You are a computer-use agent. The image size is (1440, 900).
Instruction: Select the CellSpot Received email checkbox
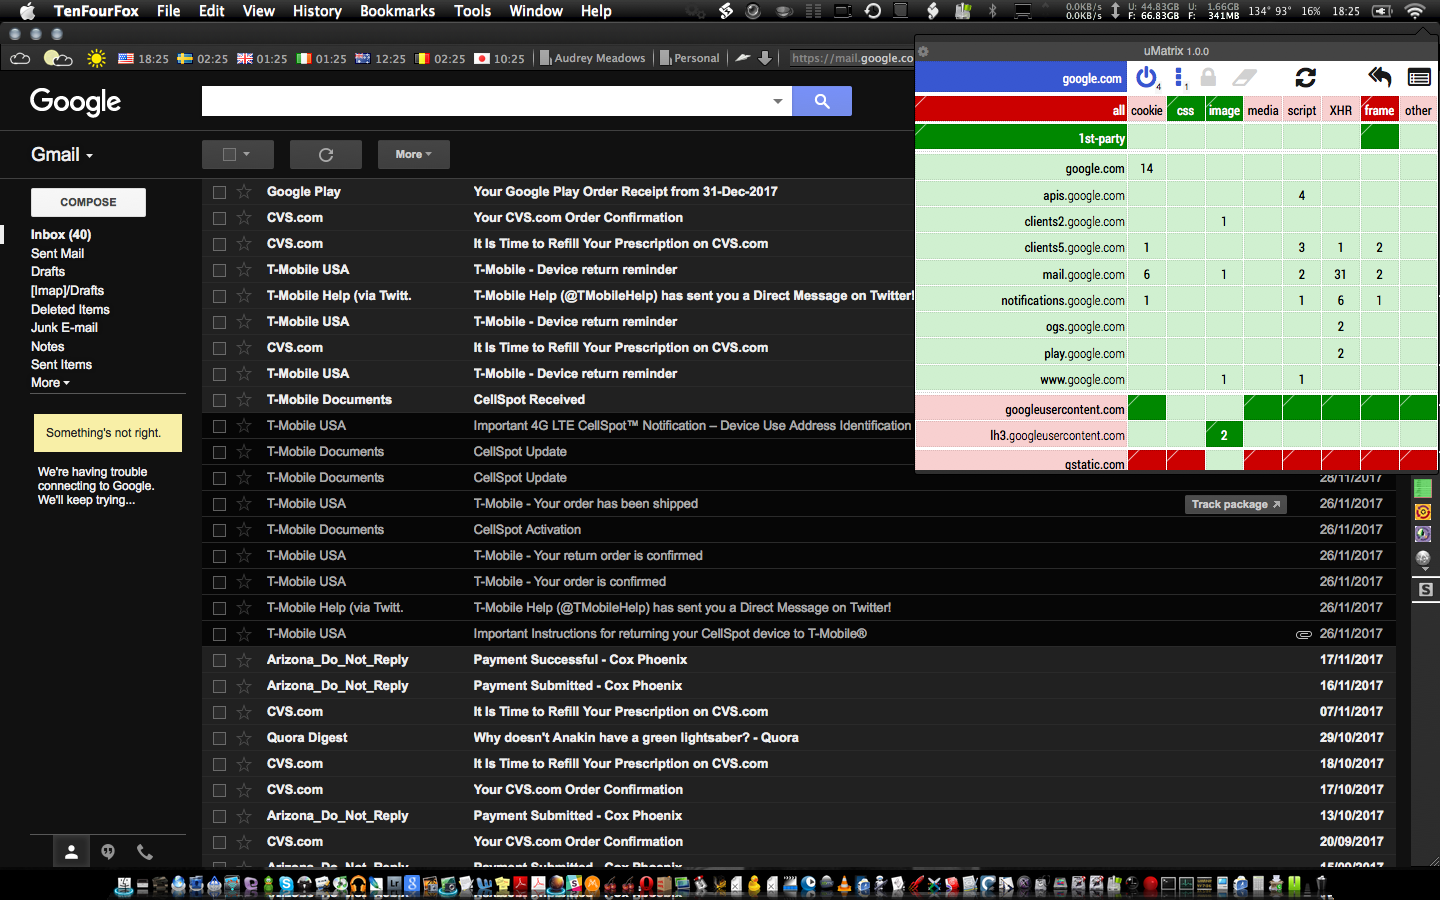coord(219,400)
